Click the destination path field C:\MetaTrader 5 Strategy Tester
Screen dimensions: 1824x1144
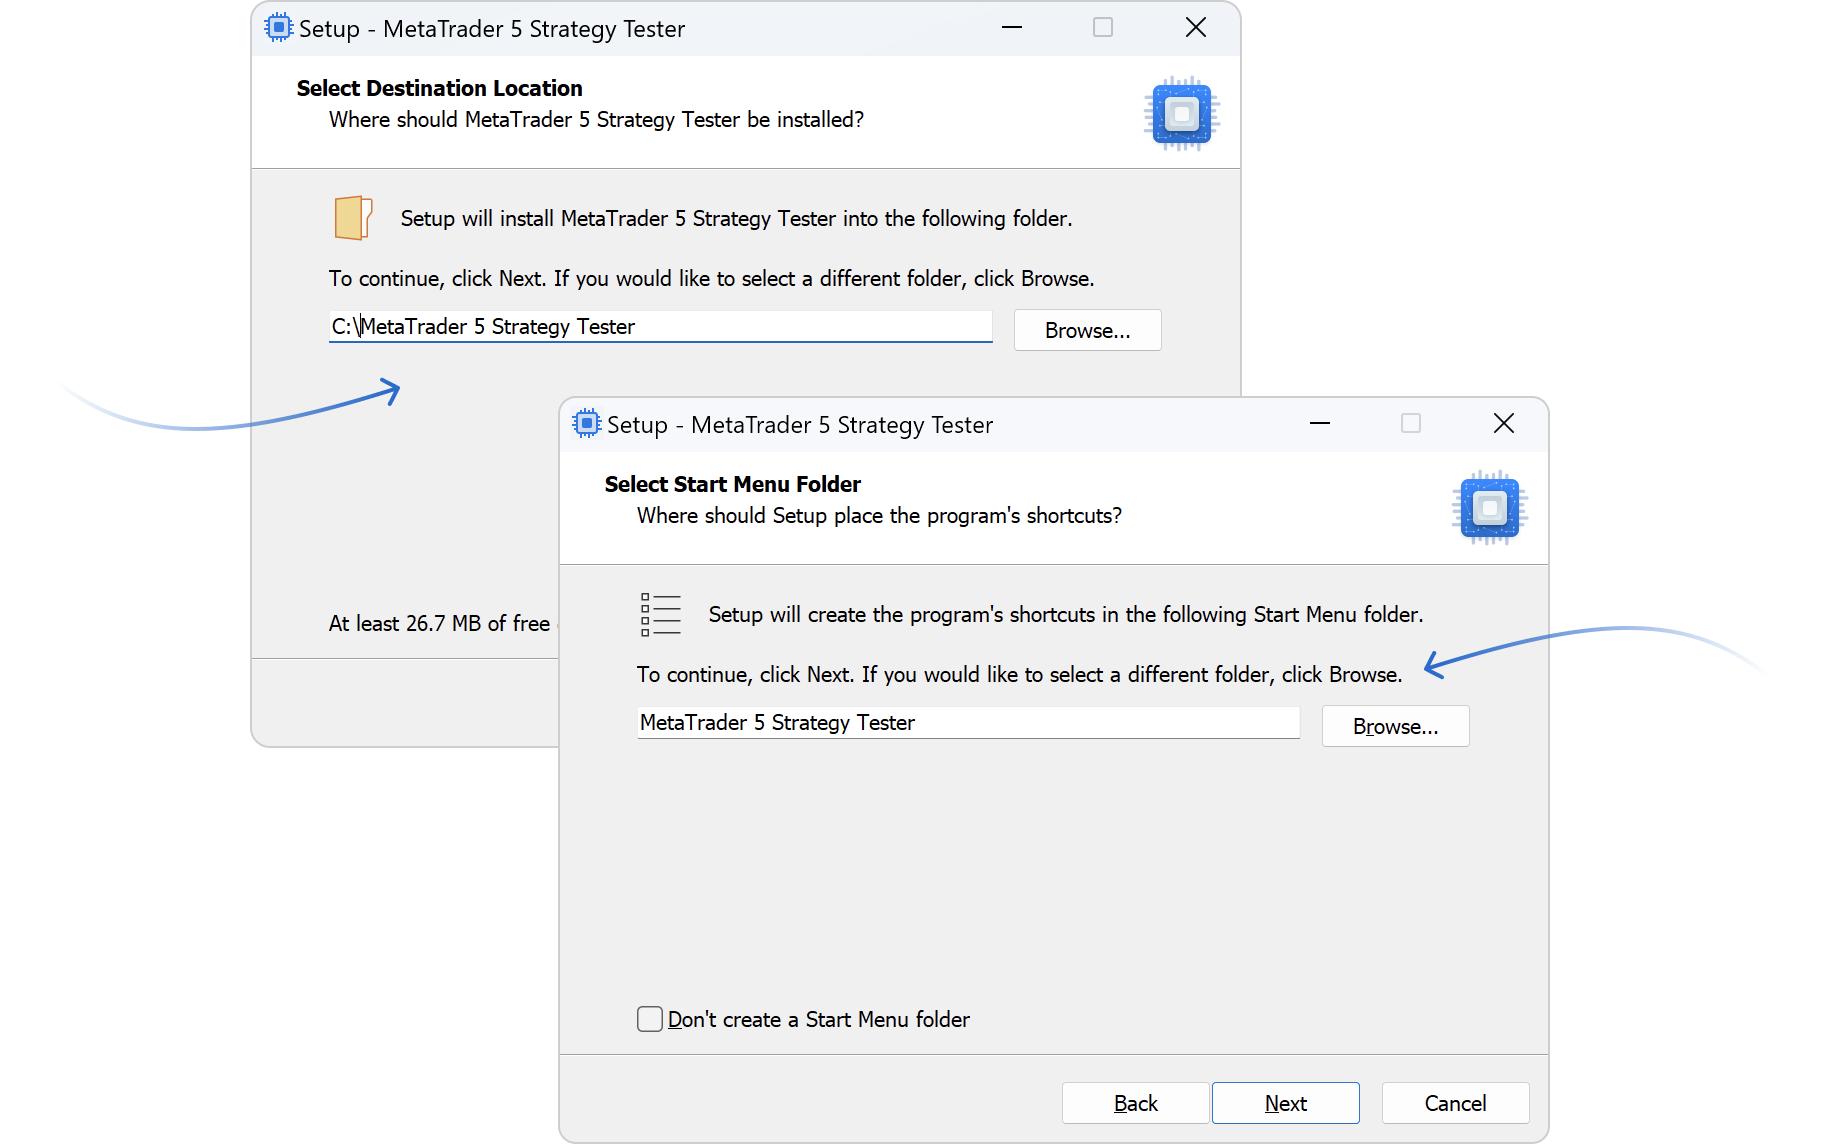point(660,326)
